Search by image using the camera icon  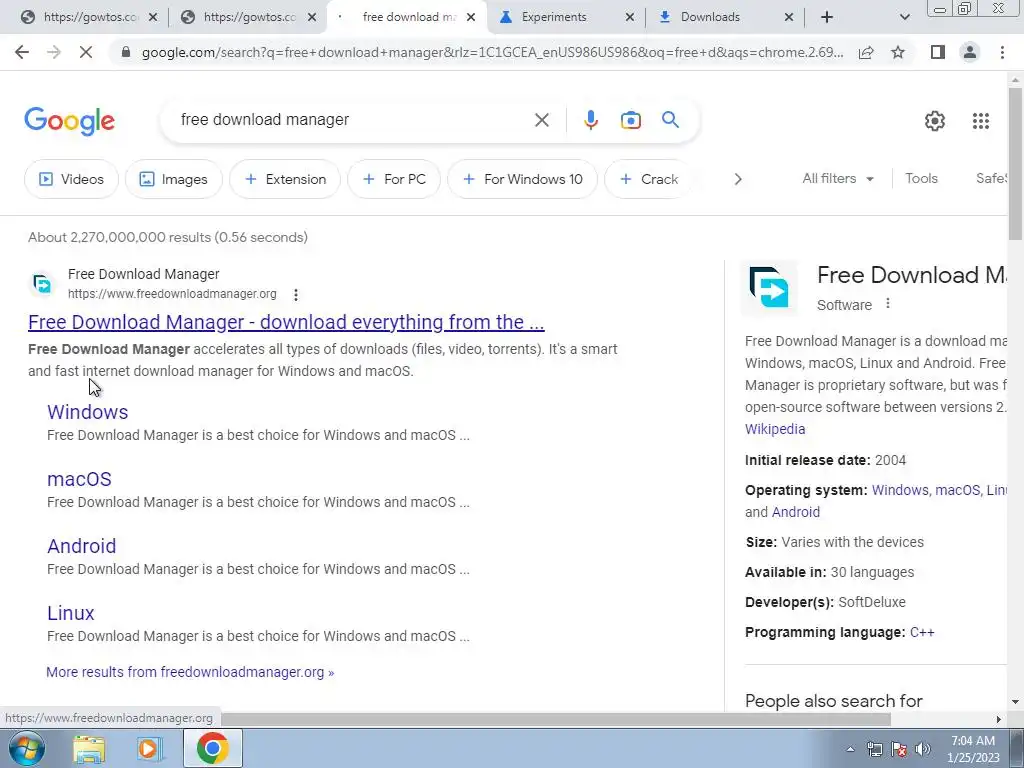(630, 120)
